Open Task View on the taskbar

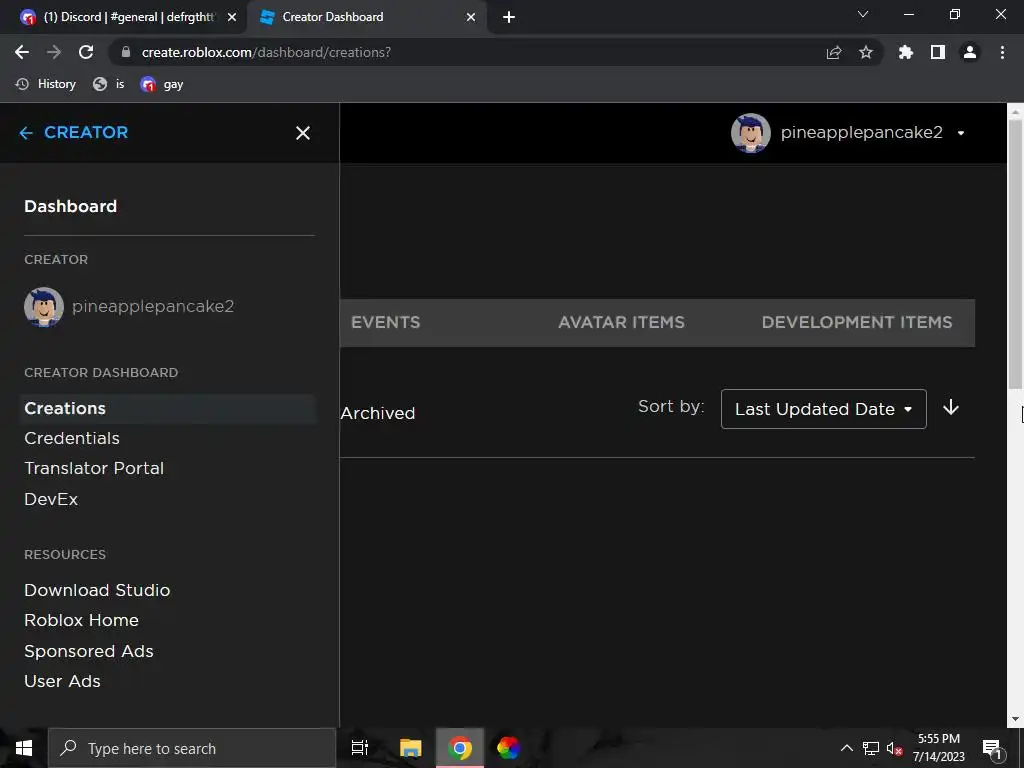coord(360,748)
